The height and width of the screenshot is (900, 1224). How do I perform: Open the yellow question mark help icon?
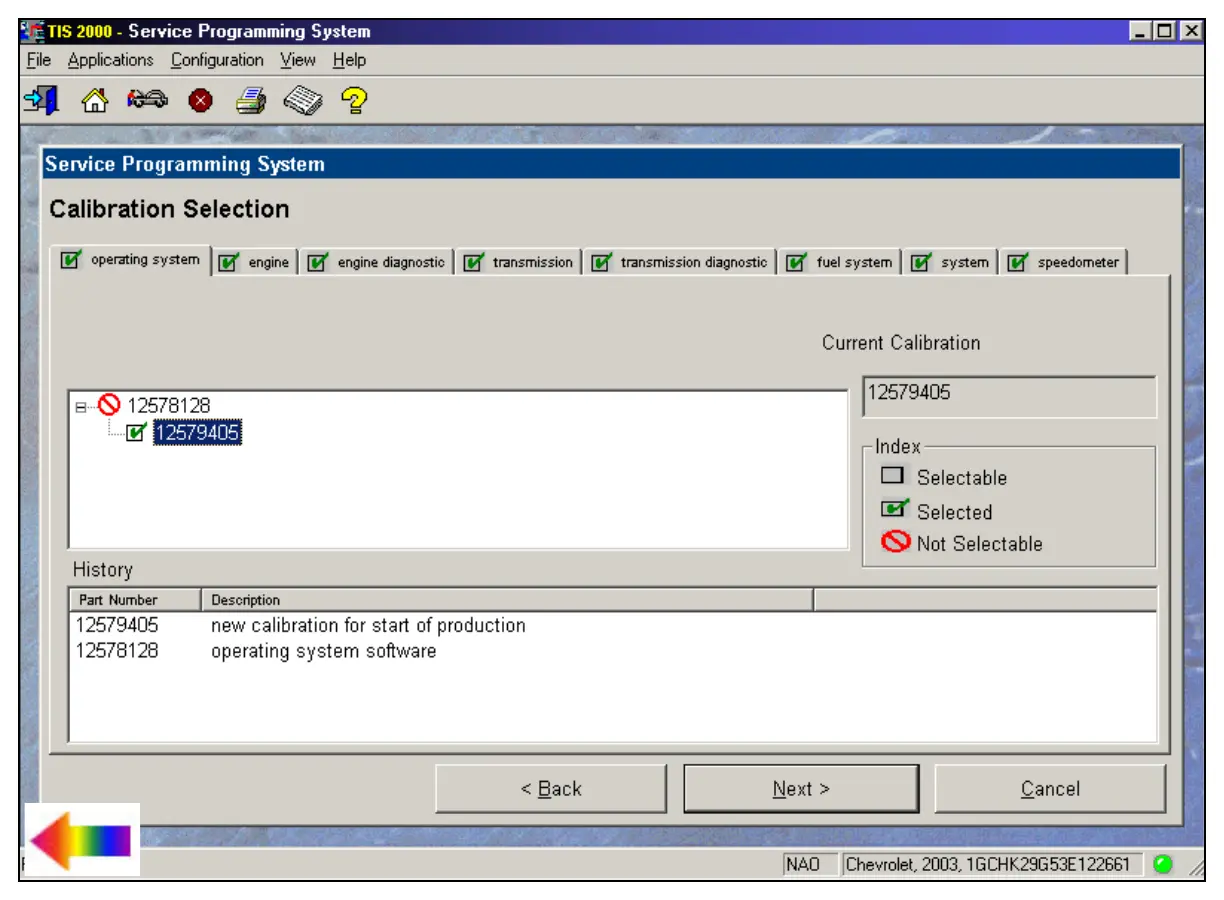coord(353,100)
